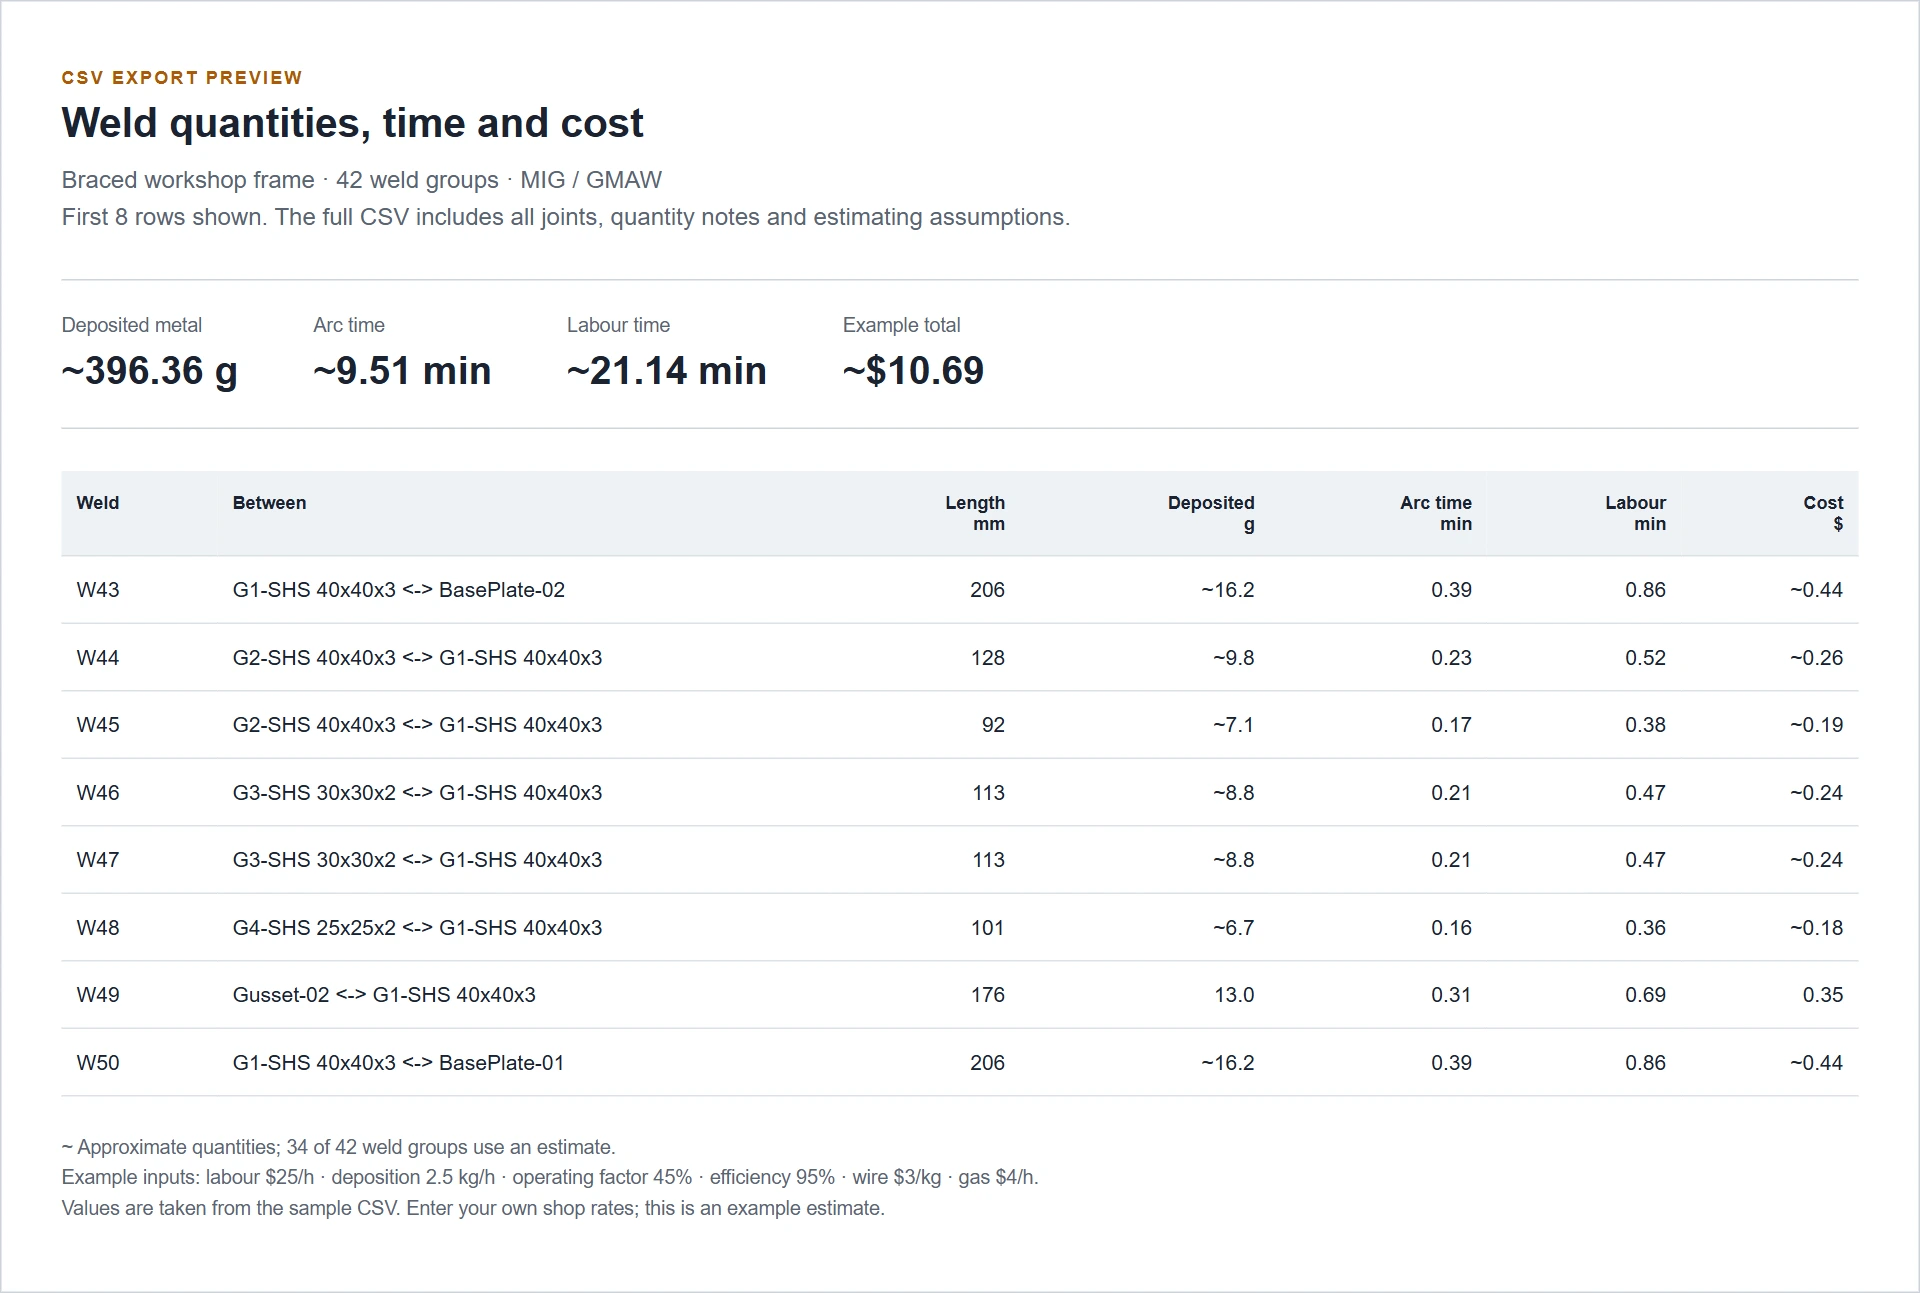Select weld ID W49
This screenshot has width=1920, height=1293.
pos(98,995)
